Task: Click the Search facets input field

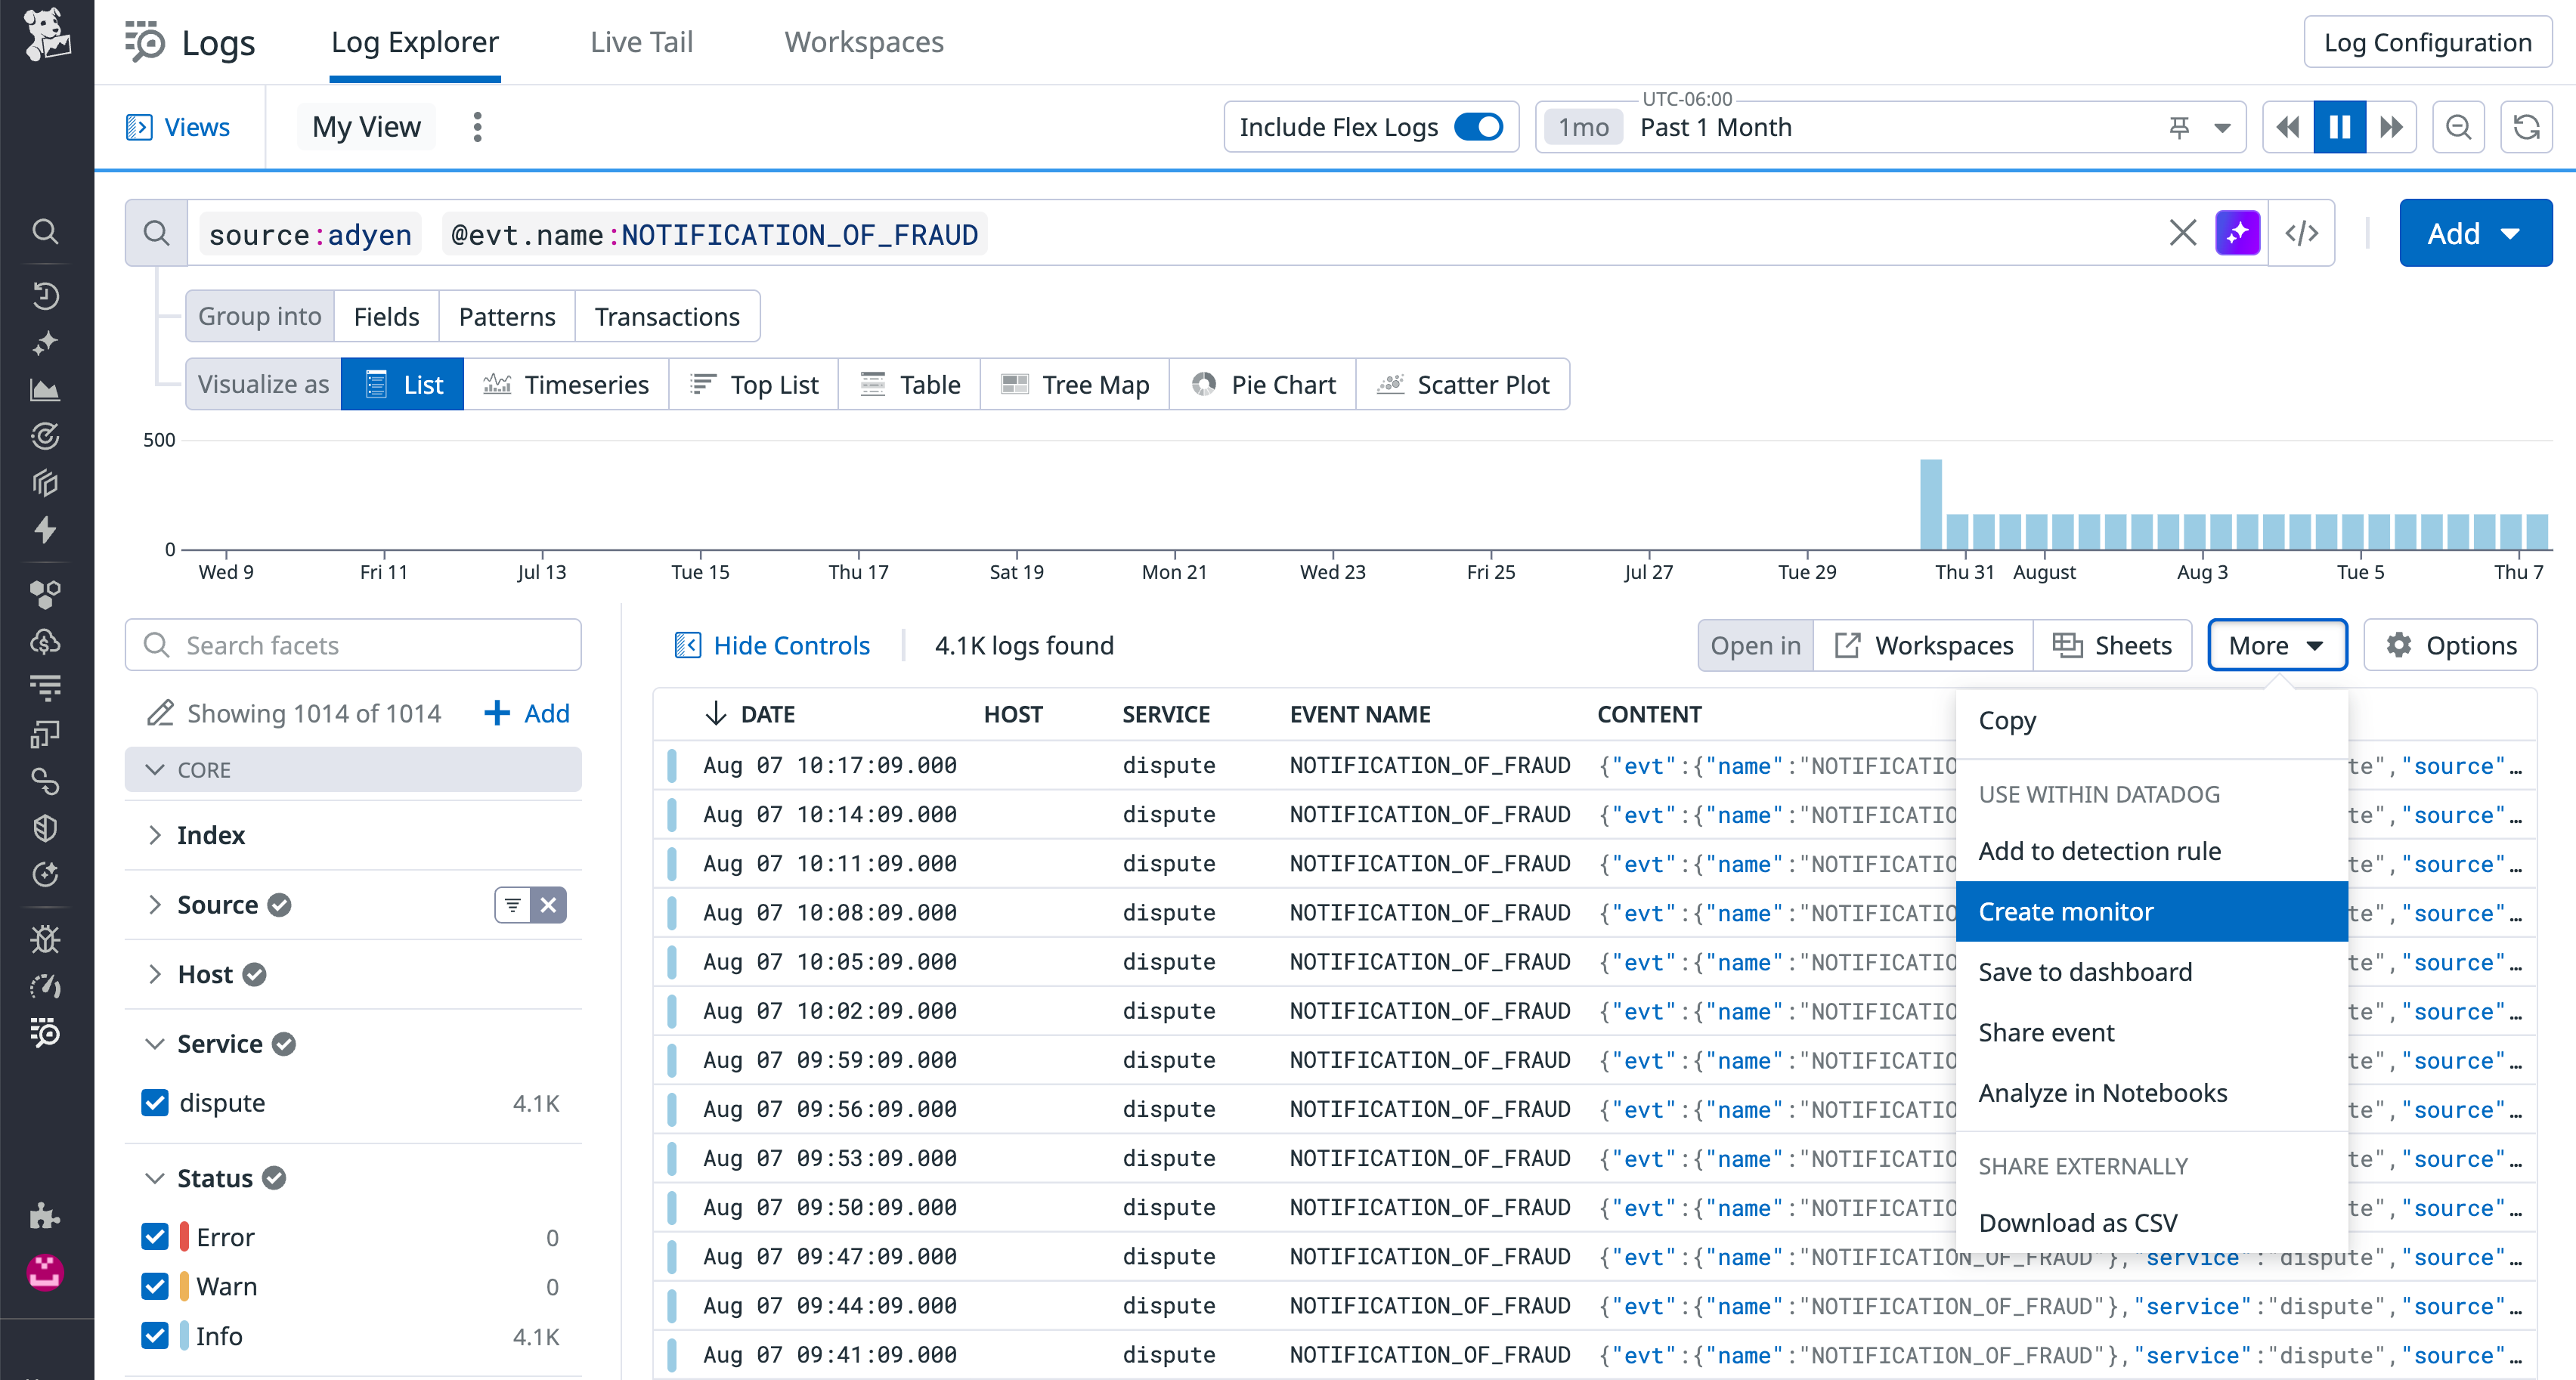Action: (353, 645)
